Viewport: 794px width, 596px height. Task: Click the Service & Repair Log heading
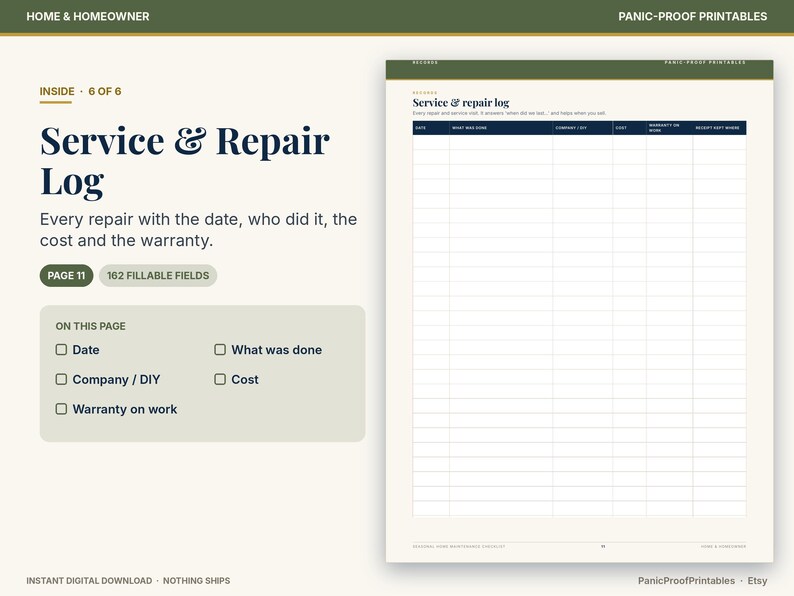click(185, 161)
